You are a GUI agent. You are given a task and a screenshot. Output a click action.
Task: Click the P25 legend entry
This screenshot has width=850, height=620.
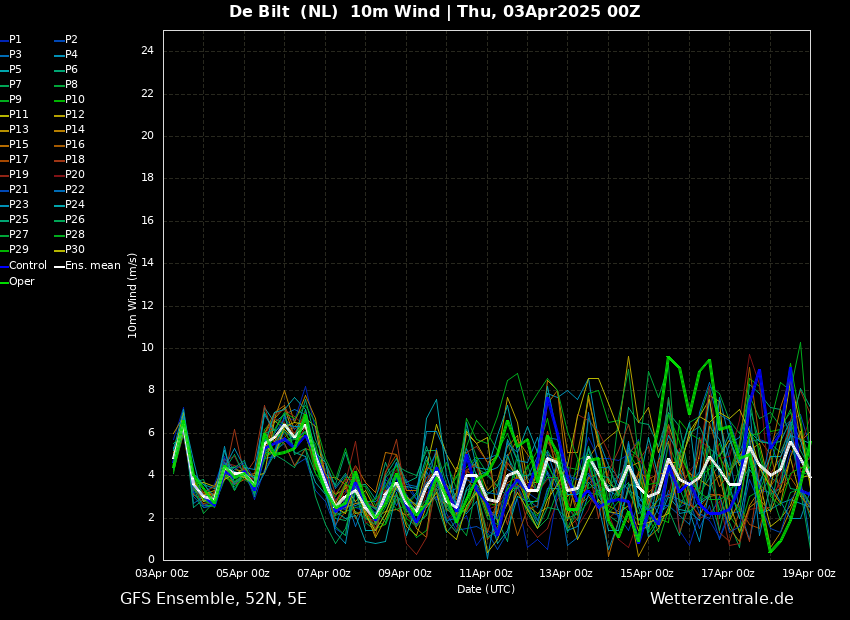click(x=19, y=220)
